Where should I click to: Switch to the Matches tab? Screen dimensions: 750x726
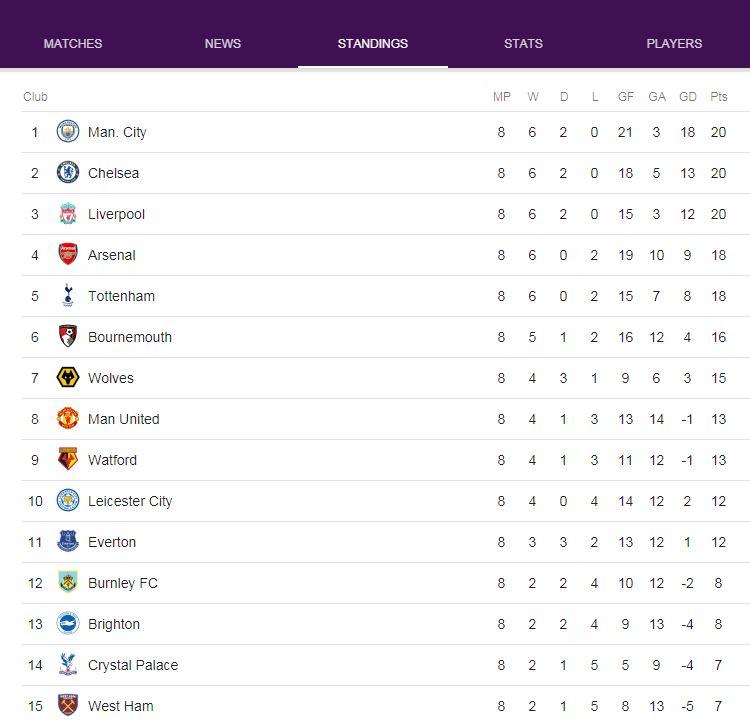click(73, 44)
